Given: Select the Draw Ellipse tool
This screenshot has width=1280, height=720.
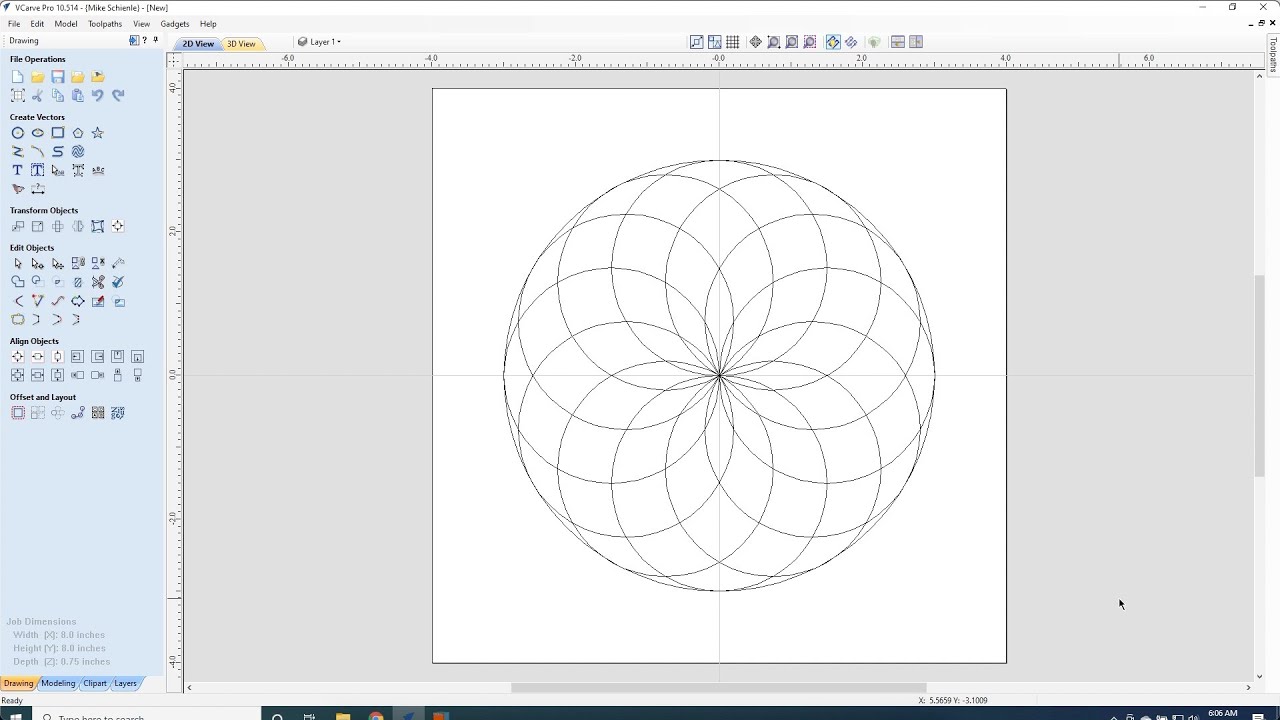Looking at the screenshot, I should pyautogui.click(x=37, y=133).
